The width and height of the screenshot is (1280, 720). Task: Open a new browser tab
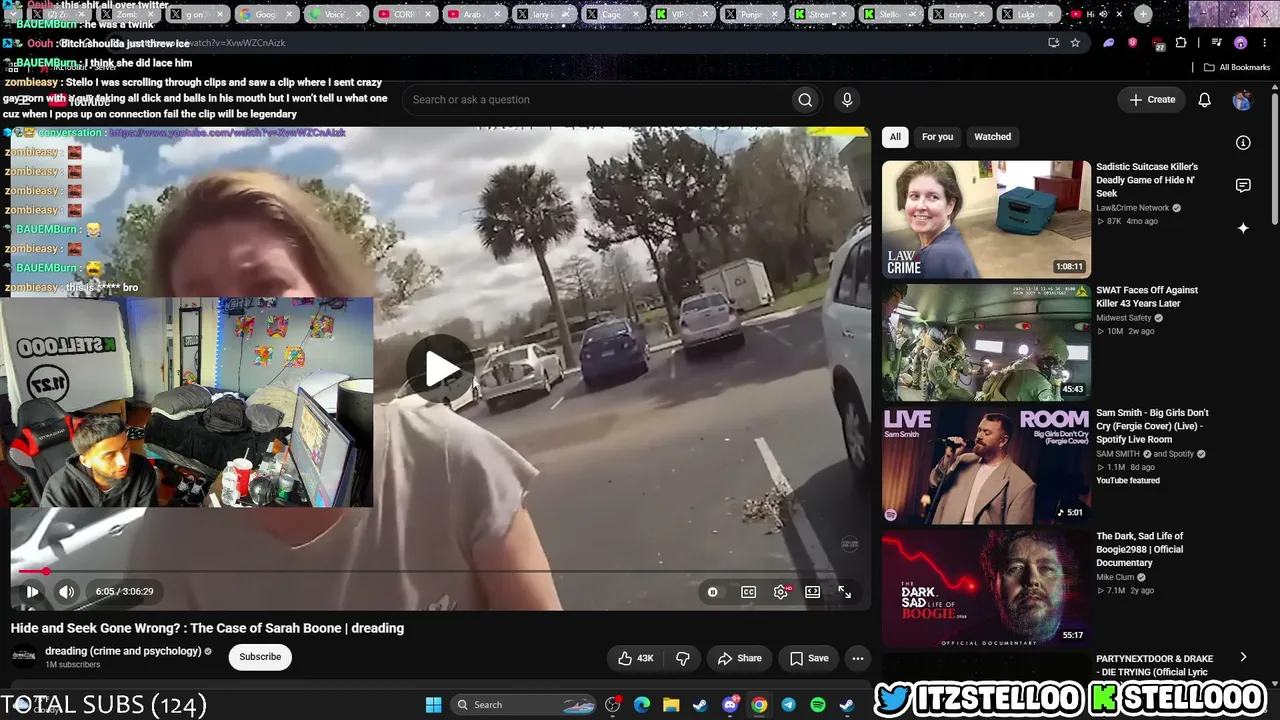tap(1143, 14)
